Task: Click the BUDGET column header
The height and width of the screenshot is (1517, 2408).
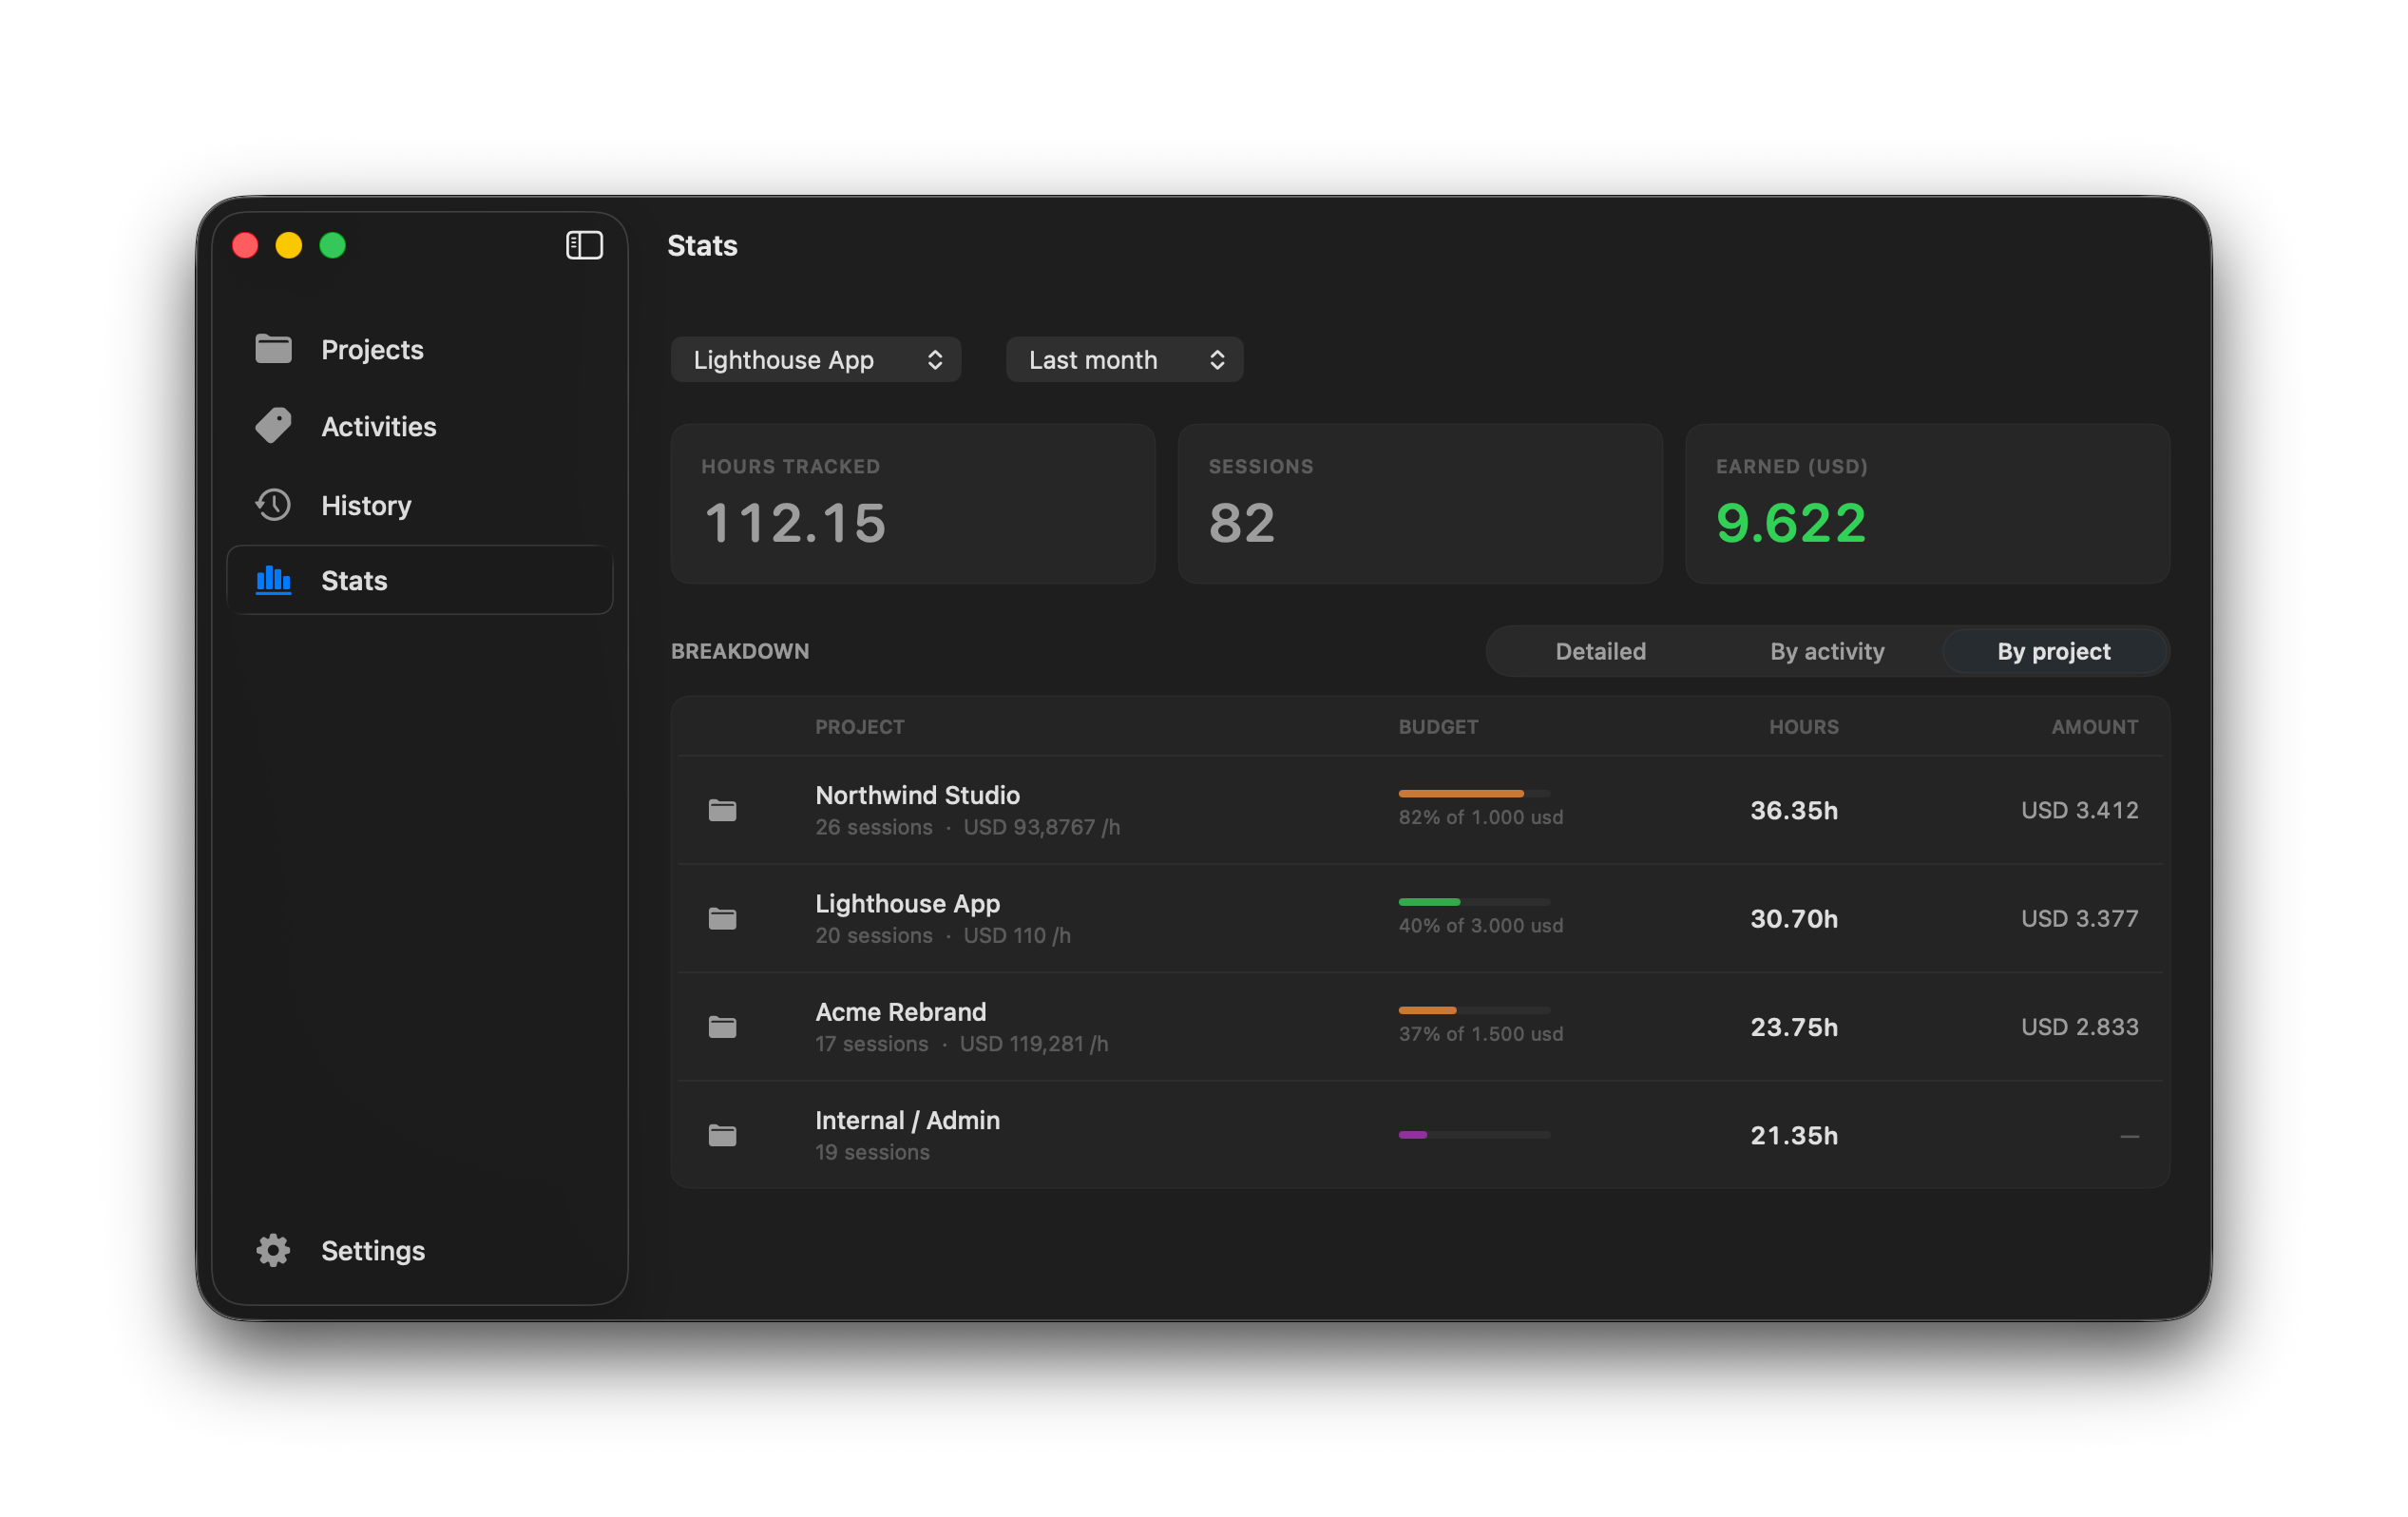Action: [x=1438, y=727]
